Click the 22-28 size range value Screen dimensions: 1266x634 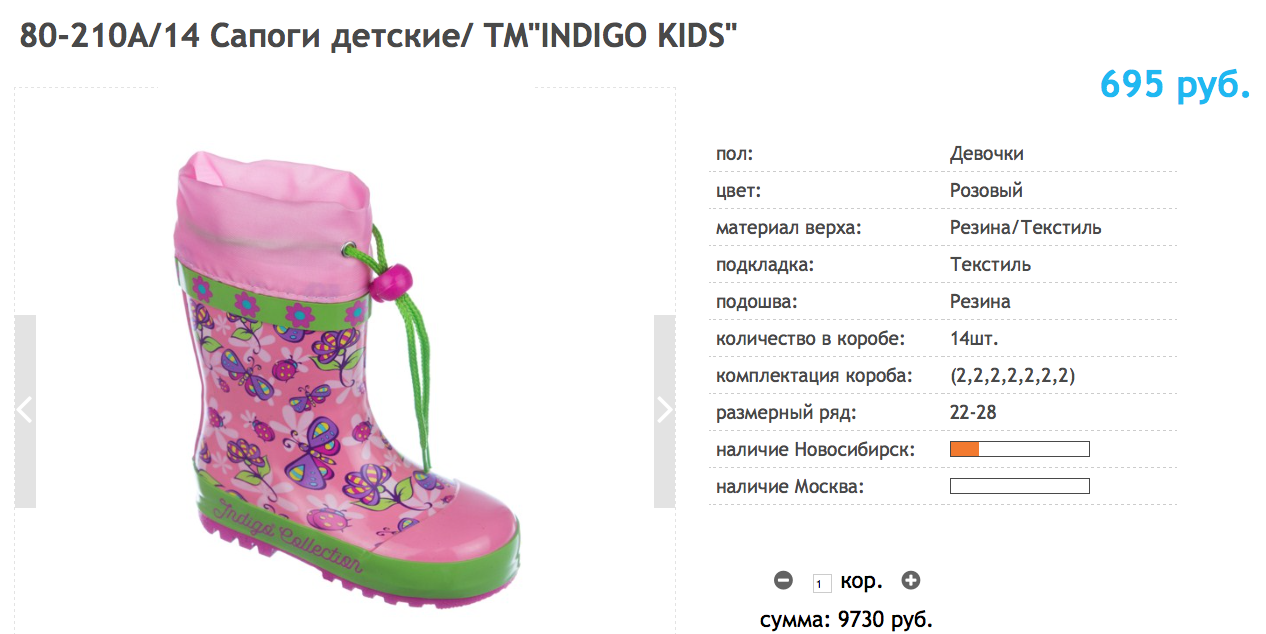[973, 412]
